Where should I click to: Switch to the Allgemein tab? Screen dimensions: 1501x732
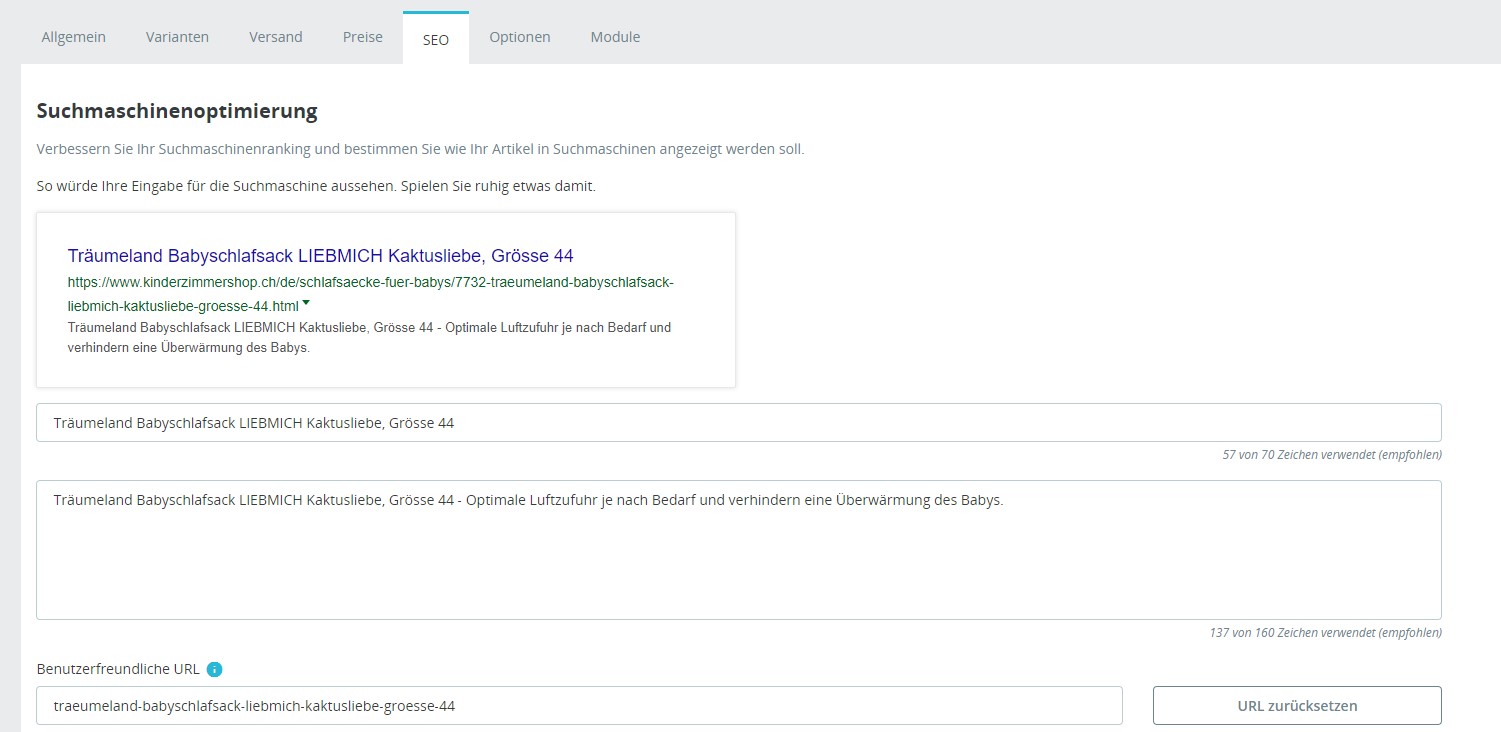point(74,37)
